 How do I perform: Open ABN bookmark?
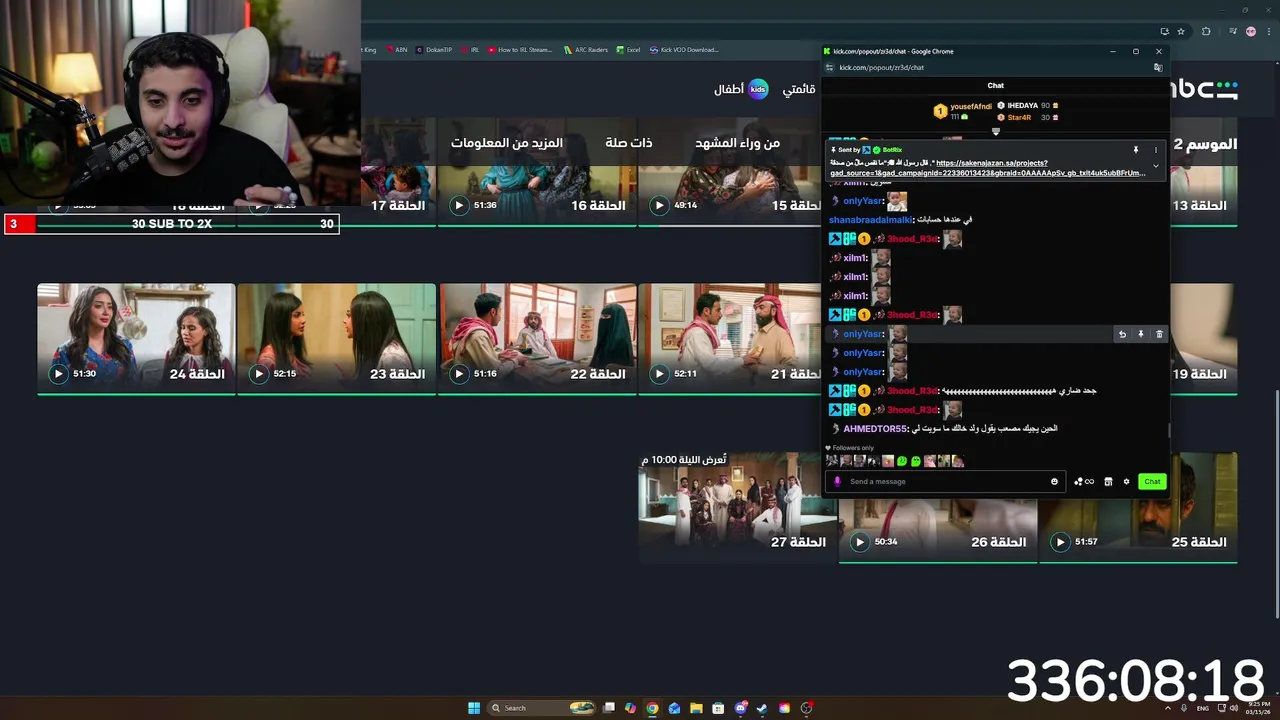396,49
